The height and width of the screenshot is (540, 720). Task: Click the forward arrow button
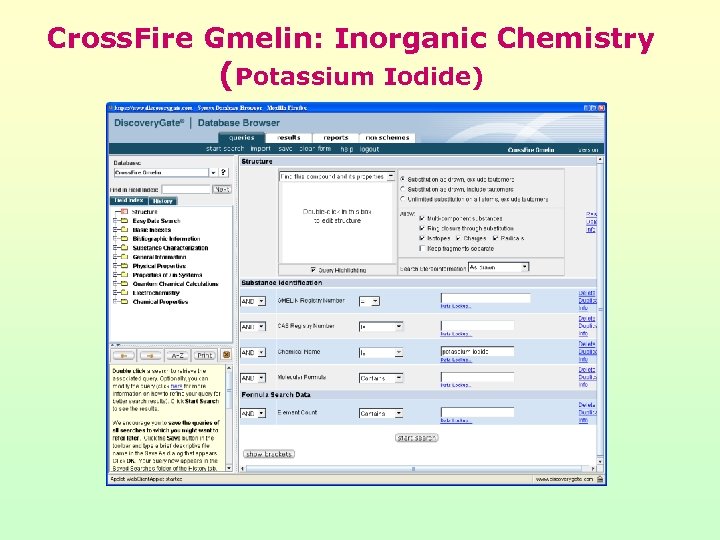click(151, 355)
